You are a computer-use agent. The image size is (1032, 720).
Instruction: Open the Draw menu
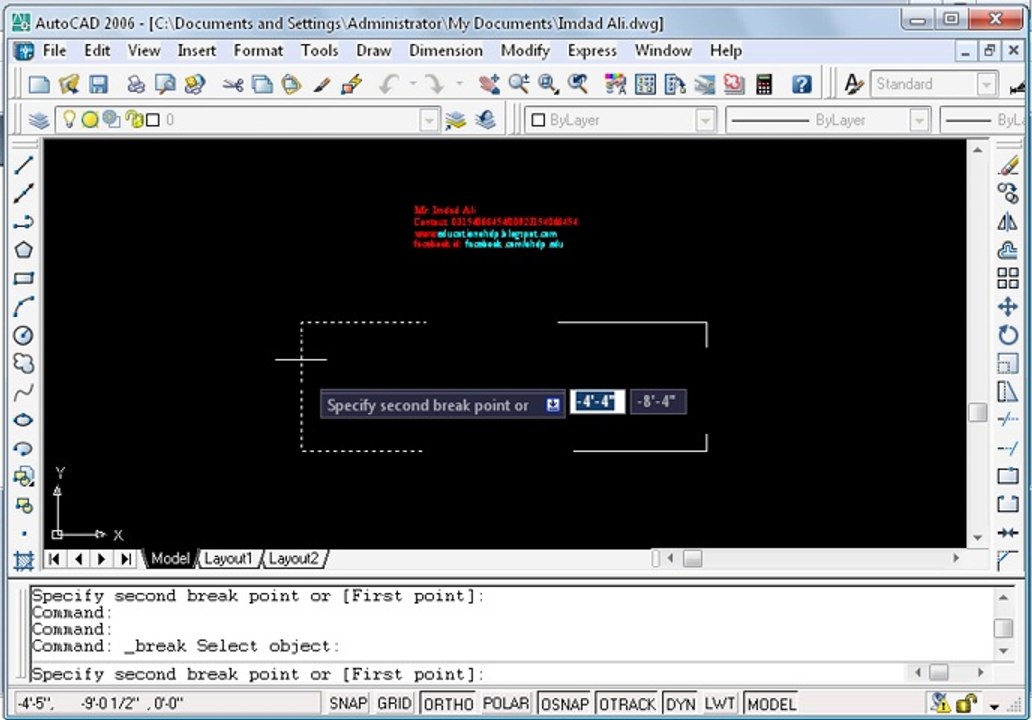[x=373, y=51]
